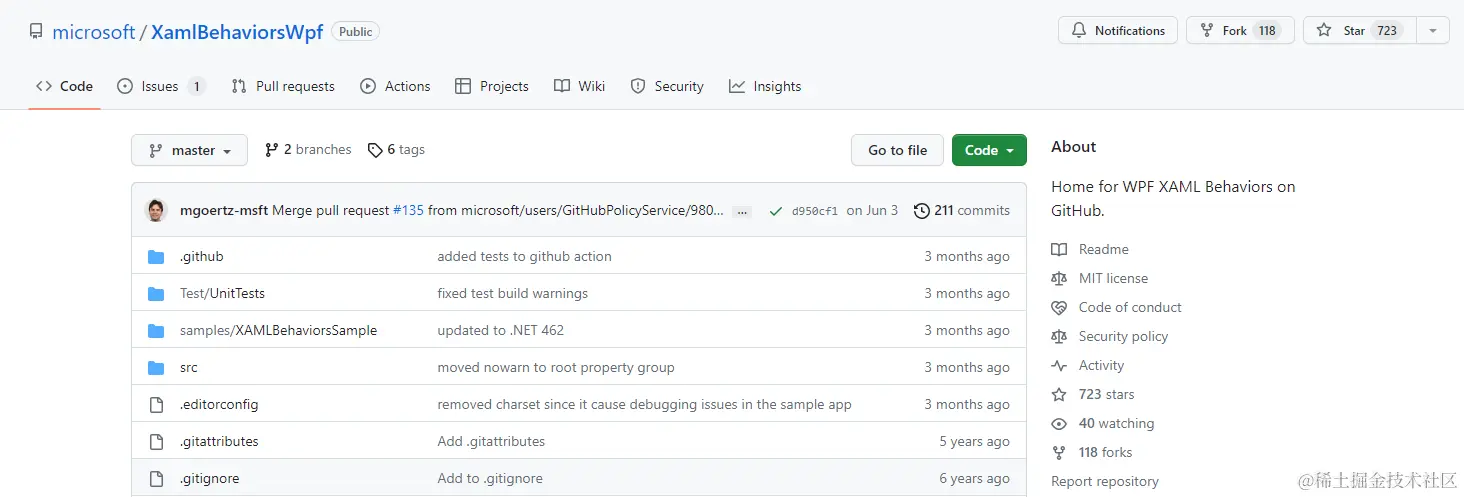Screen dimensions: 1464x497
Task: Click the Fork count 118 badge
Action: click(1267, 31)
